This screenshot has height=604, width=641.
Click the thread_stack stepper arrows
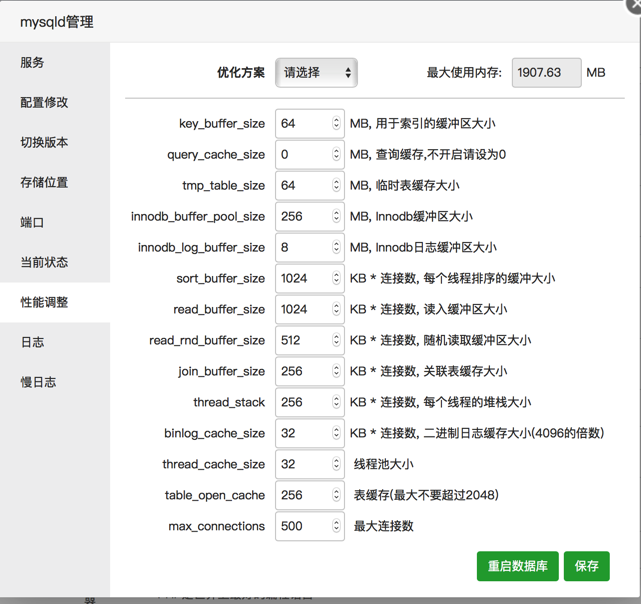[336, 402]
